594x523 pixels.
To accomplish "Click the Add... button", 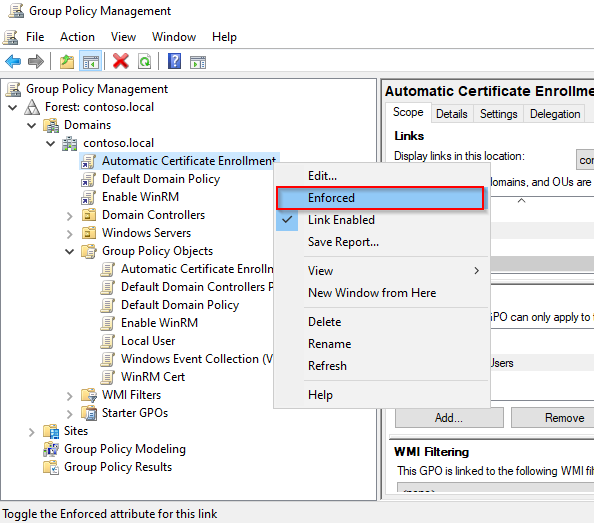I will 449,418.
